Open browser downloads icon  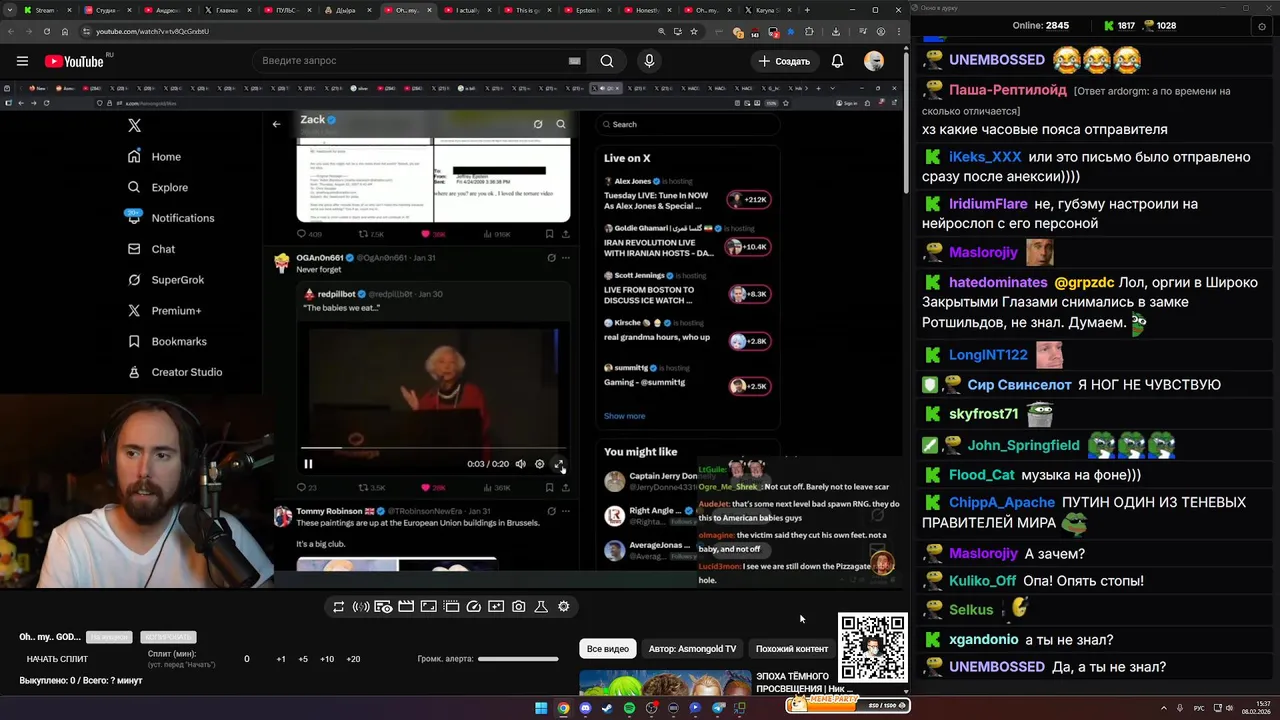click(836, 31)
